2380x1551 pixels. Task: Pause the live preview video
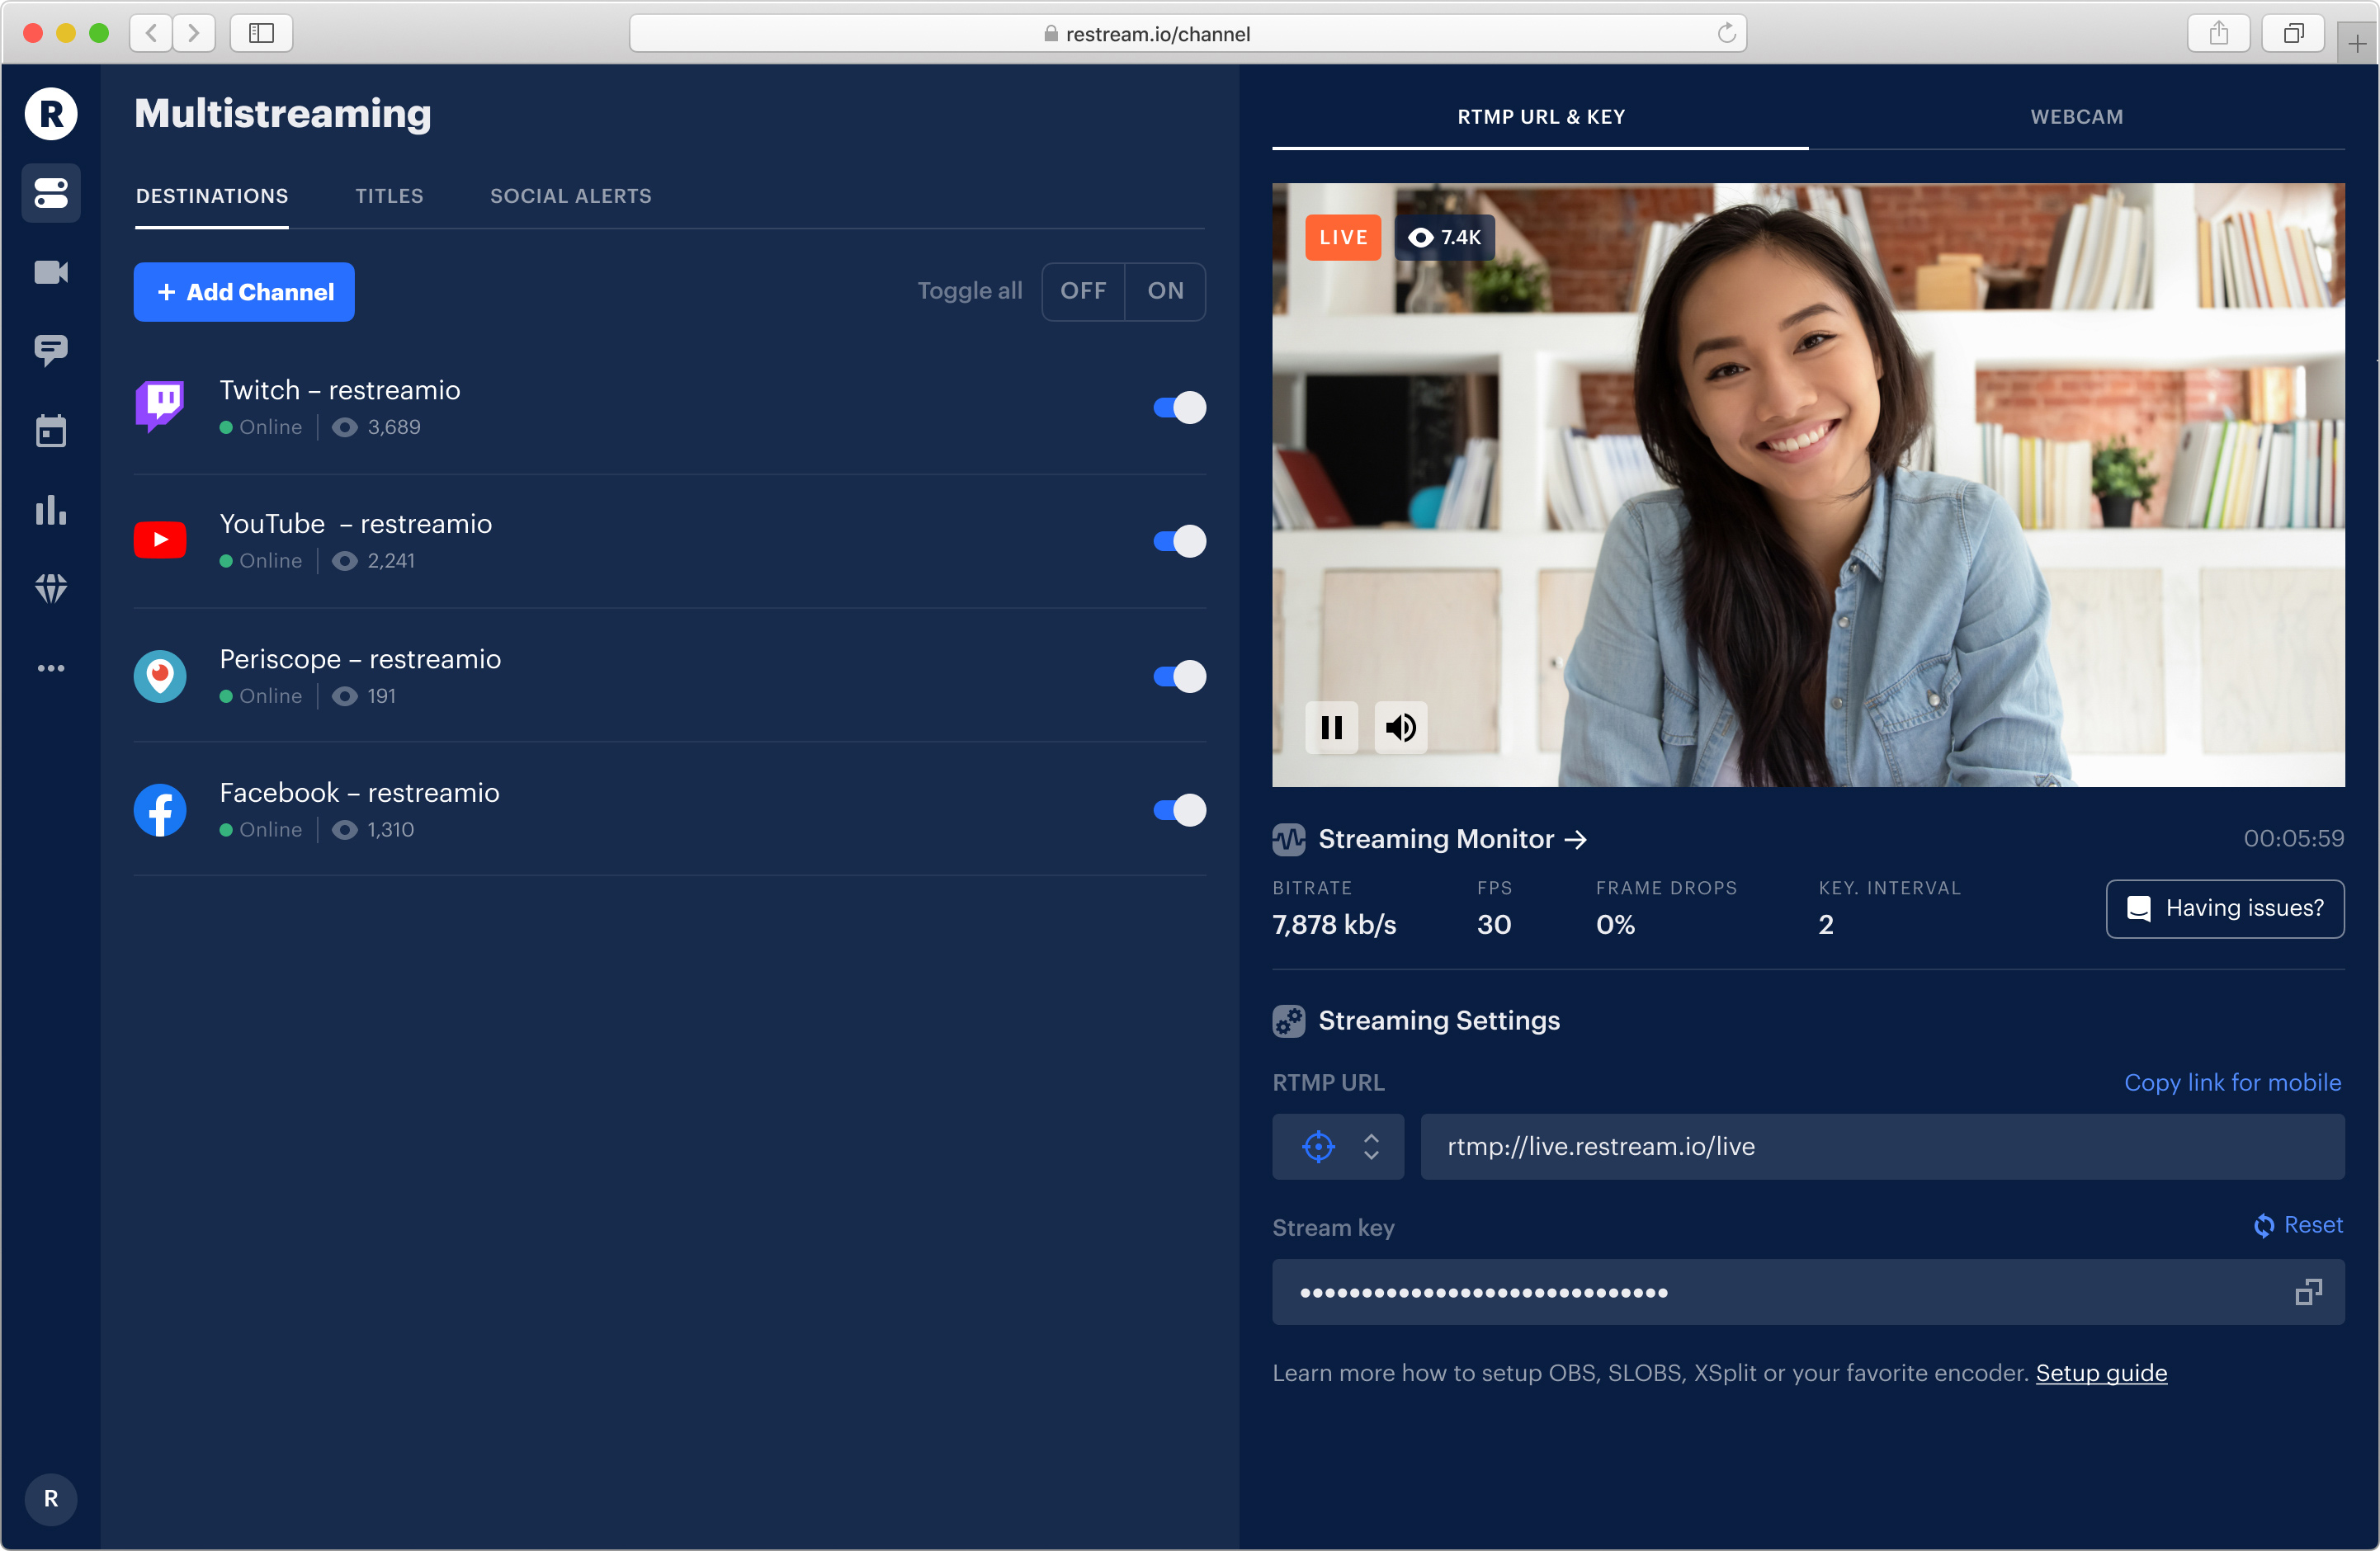point(1331,727)
